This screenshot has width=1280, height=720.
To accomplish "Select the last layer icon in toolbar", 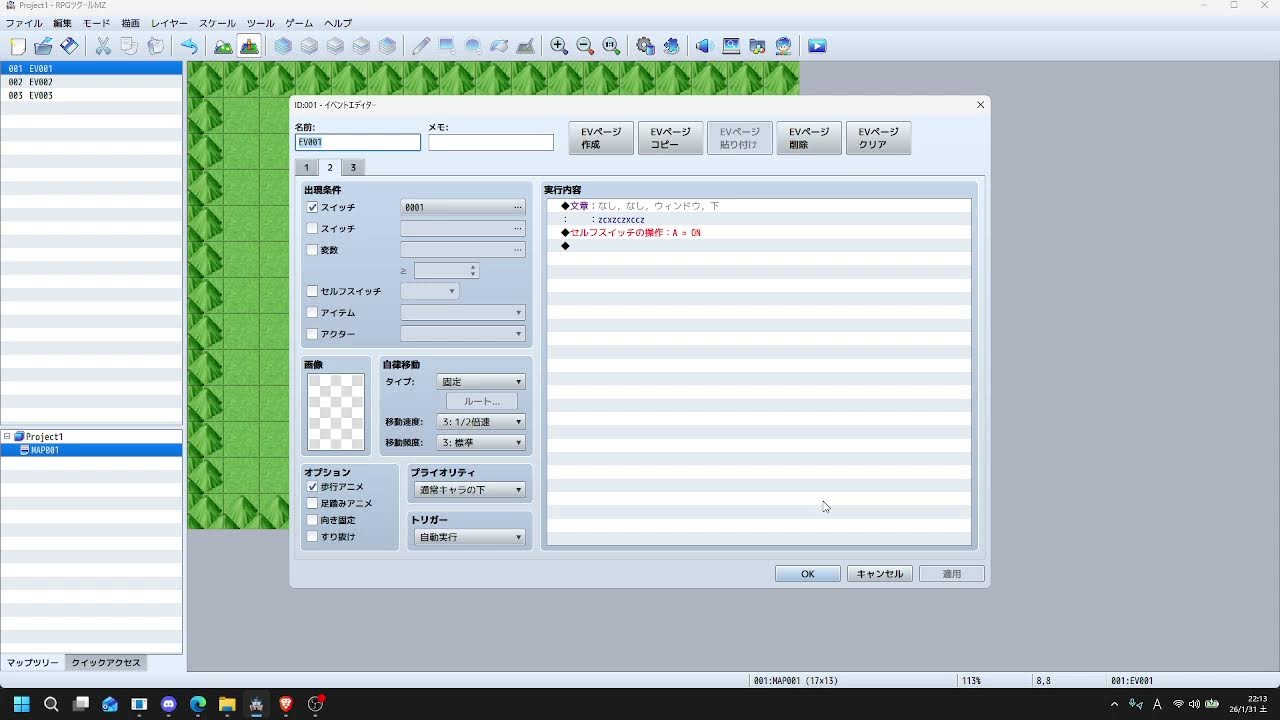I will 387,46.
